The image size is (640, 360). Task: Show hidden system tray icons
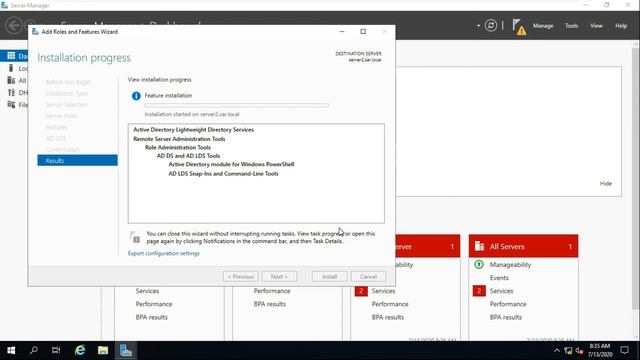[x=557, y=351]
